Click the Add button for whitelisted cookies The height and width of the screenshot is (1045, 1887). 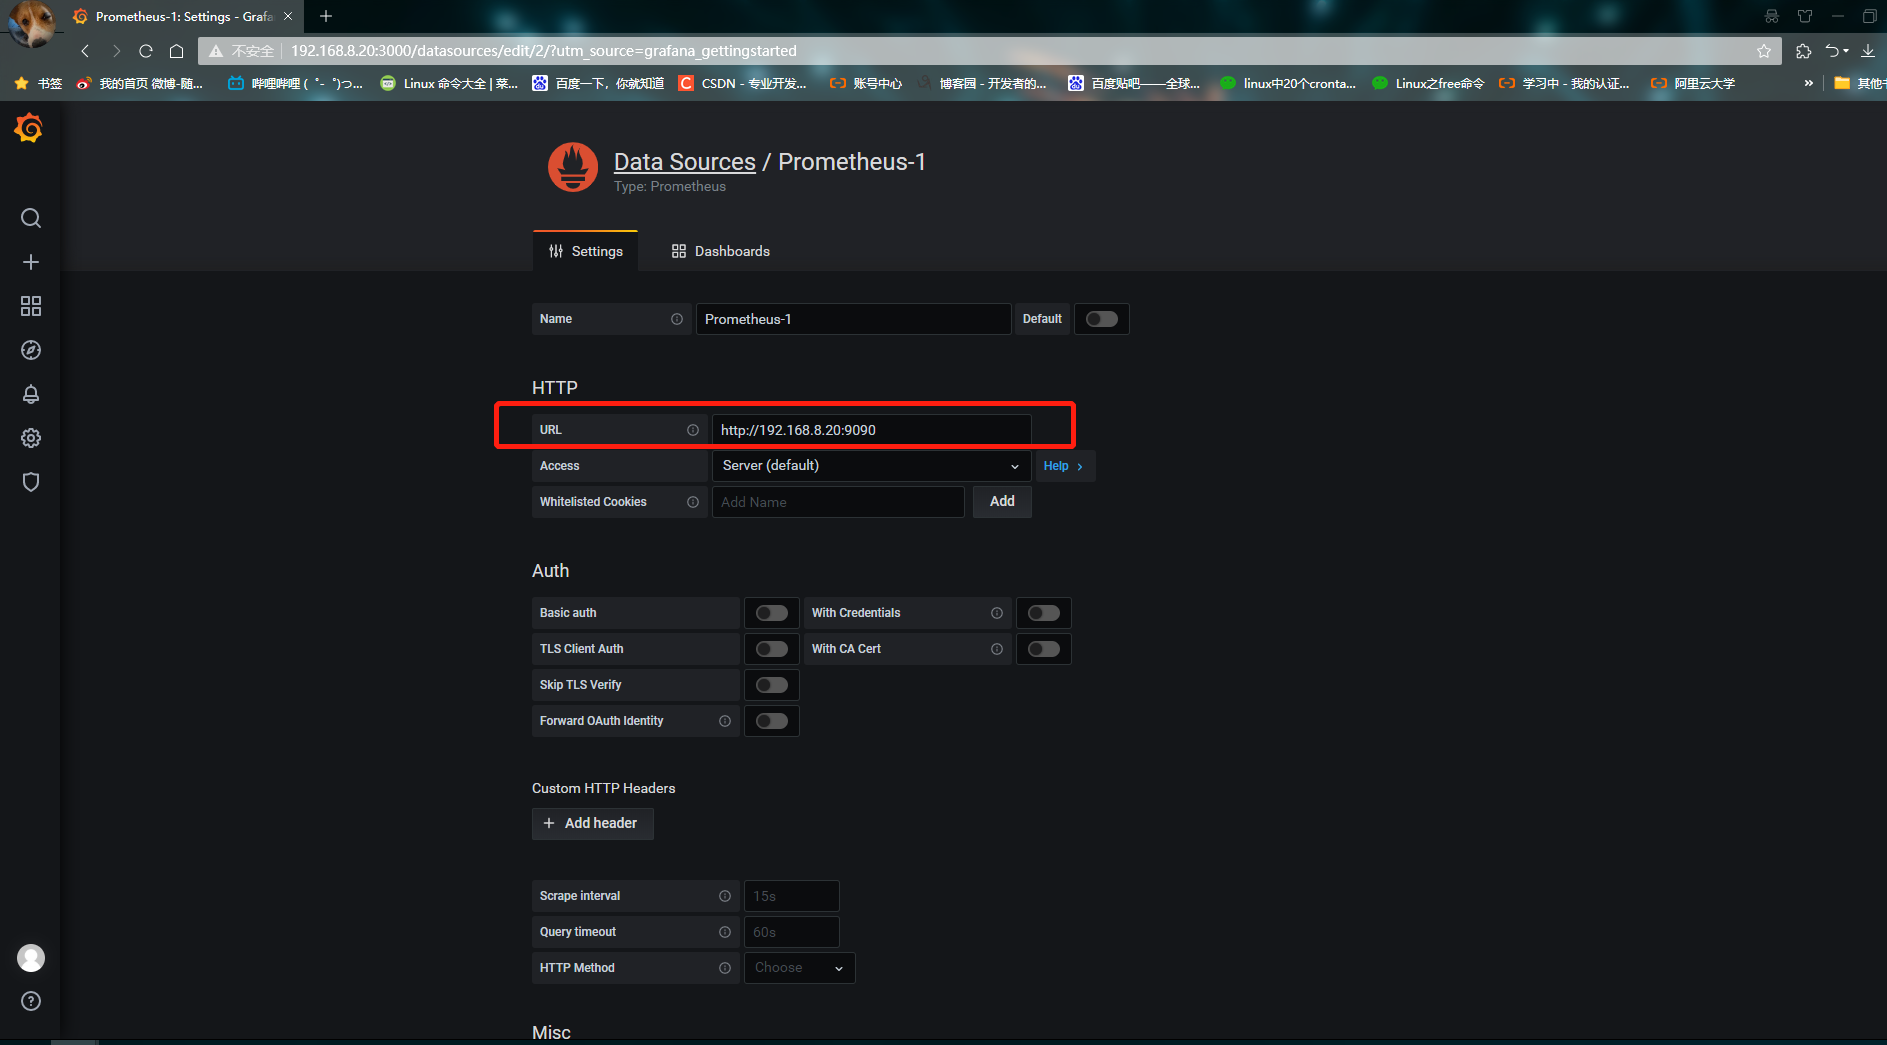[x=1002, y=502]
